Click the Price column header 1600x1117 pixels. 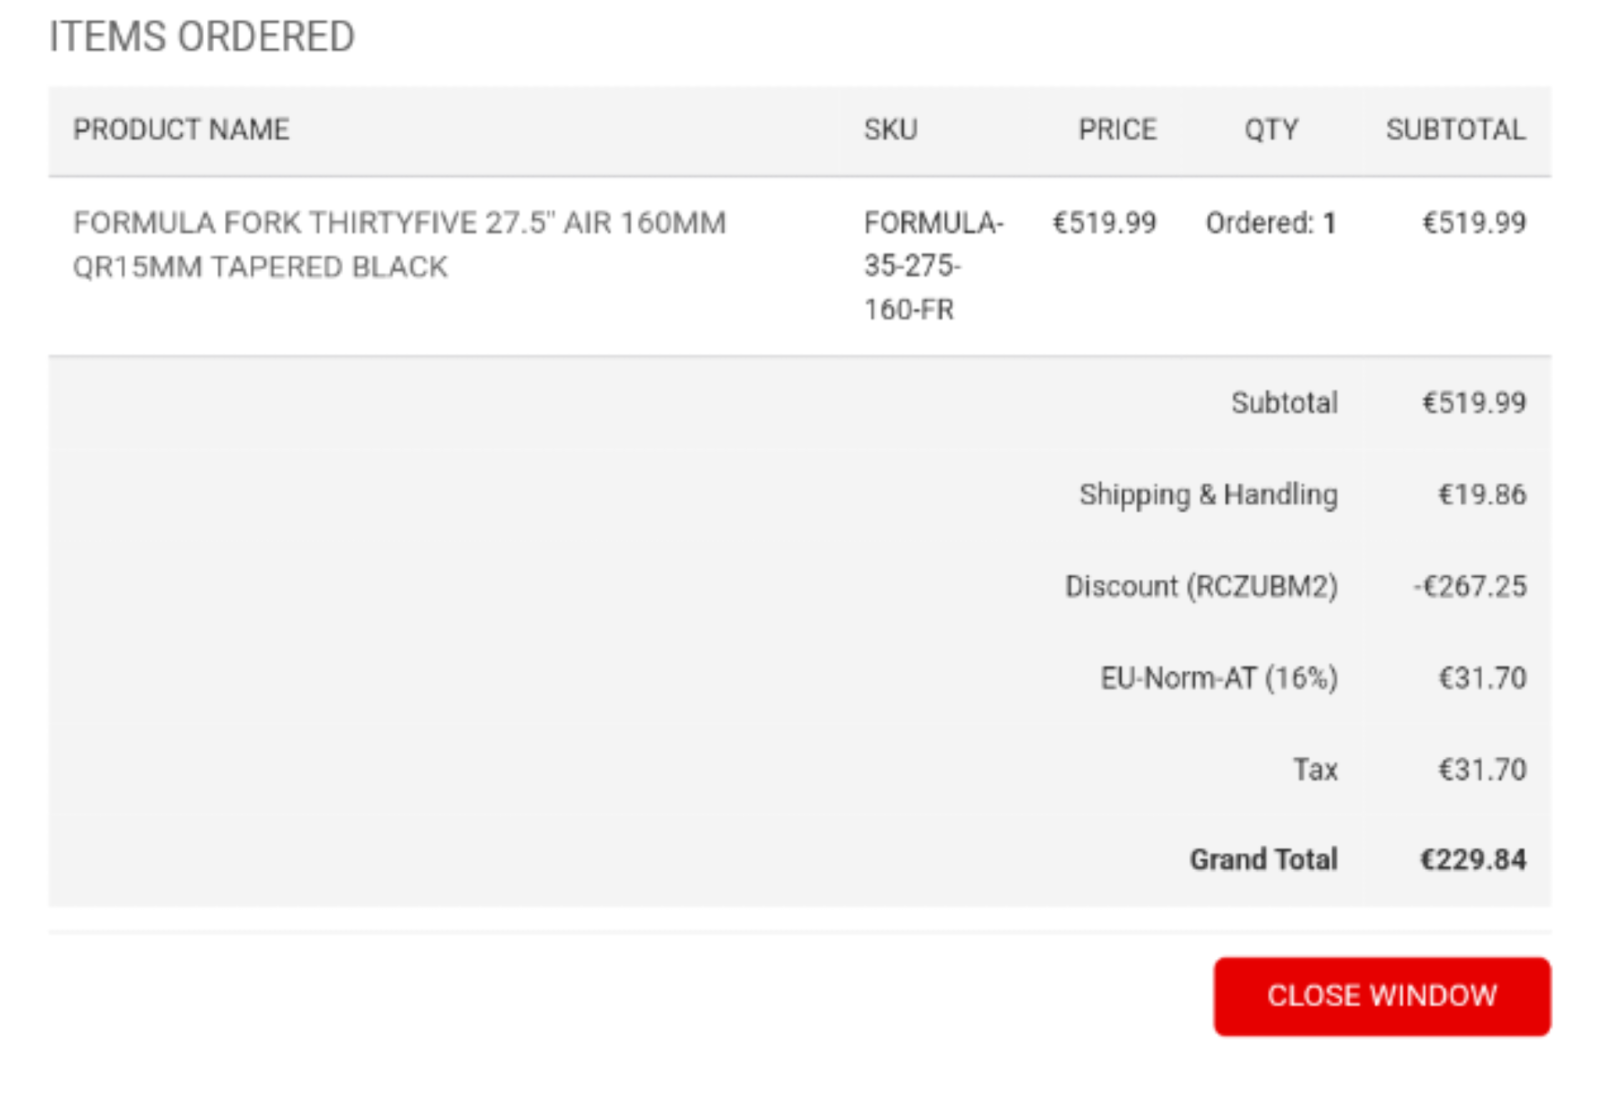(x=1116, y=130)
